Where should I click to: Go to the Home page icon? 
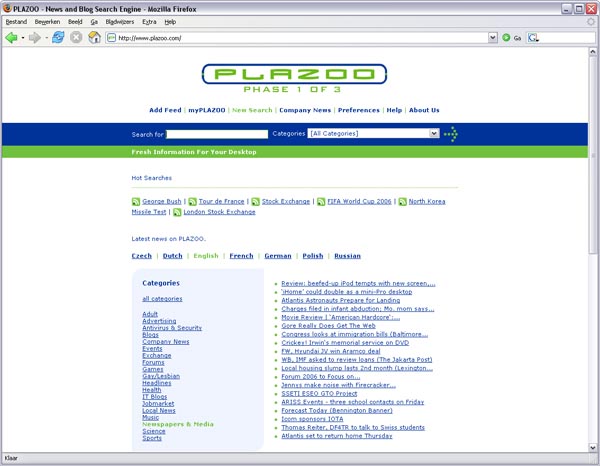tap(94, 38)
